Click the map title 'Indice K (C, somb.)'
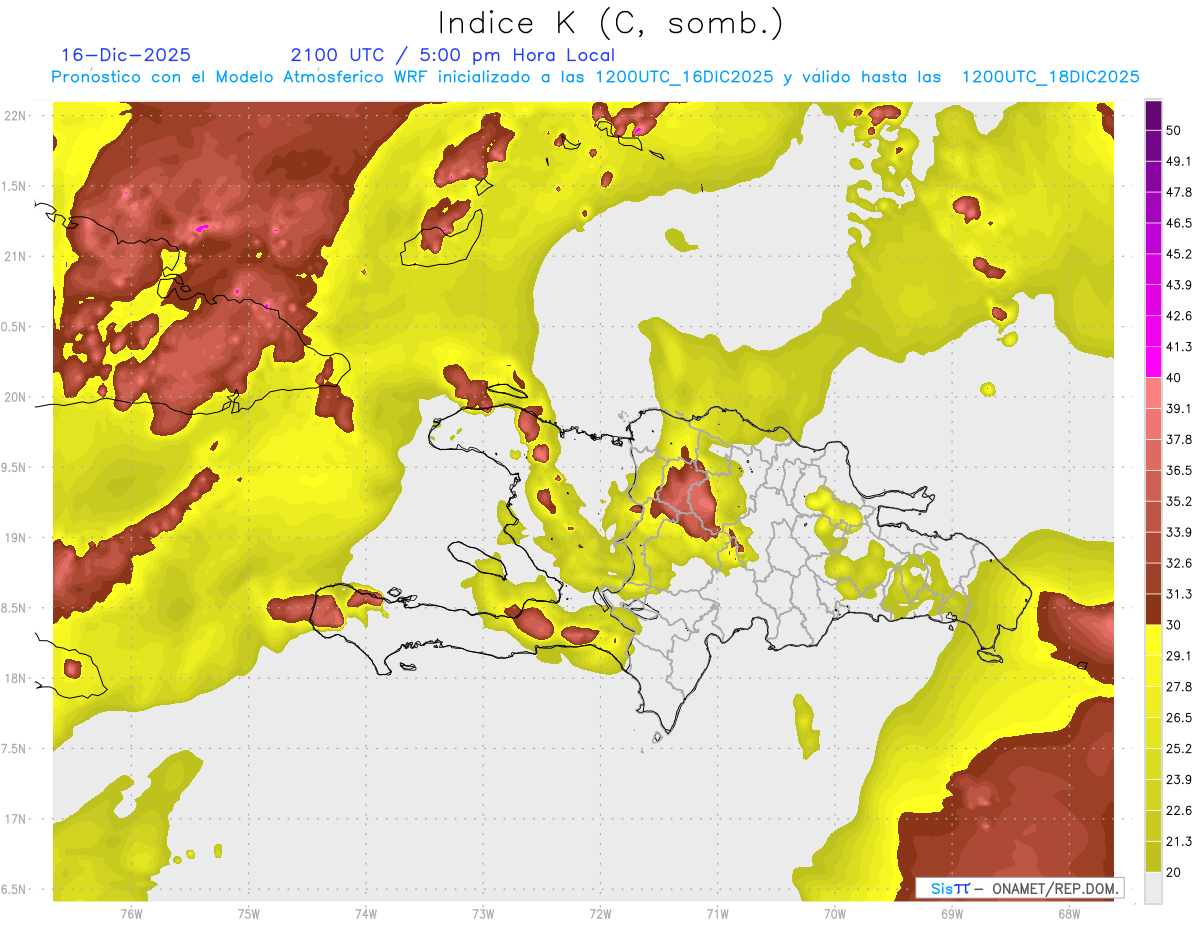This screenshot has height=927, width=1200. pos(611,24)
